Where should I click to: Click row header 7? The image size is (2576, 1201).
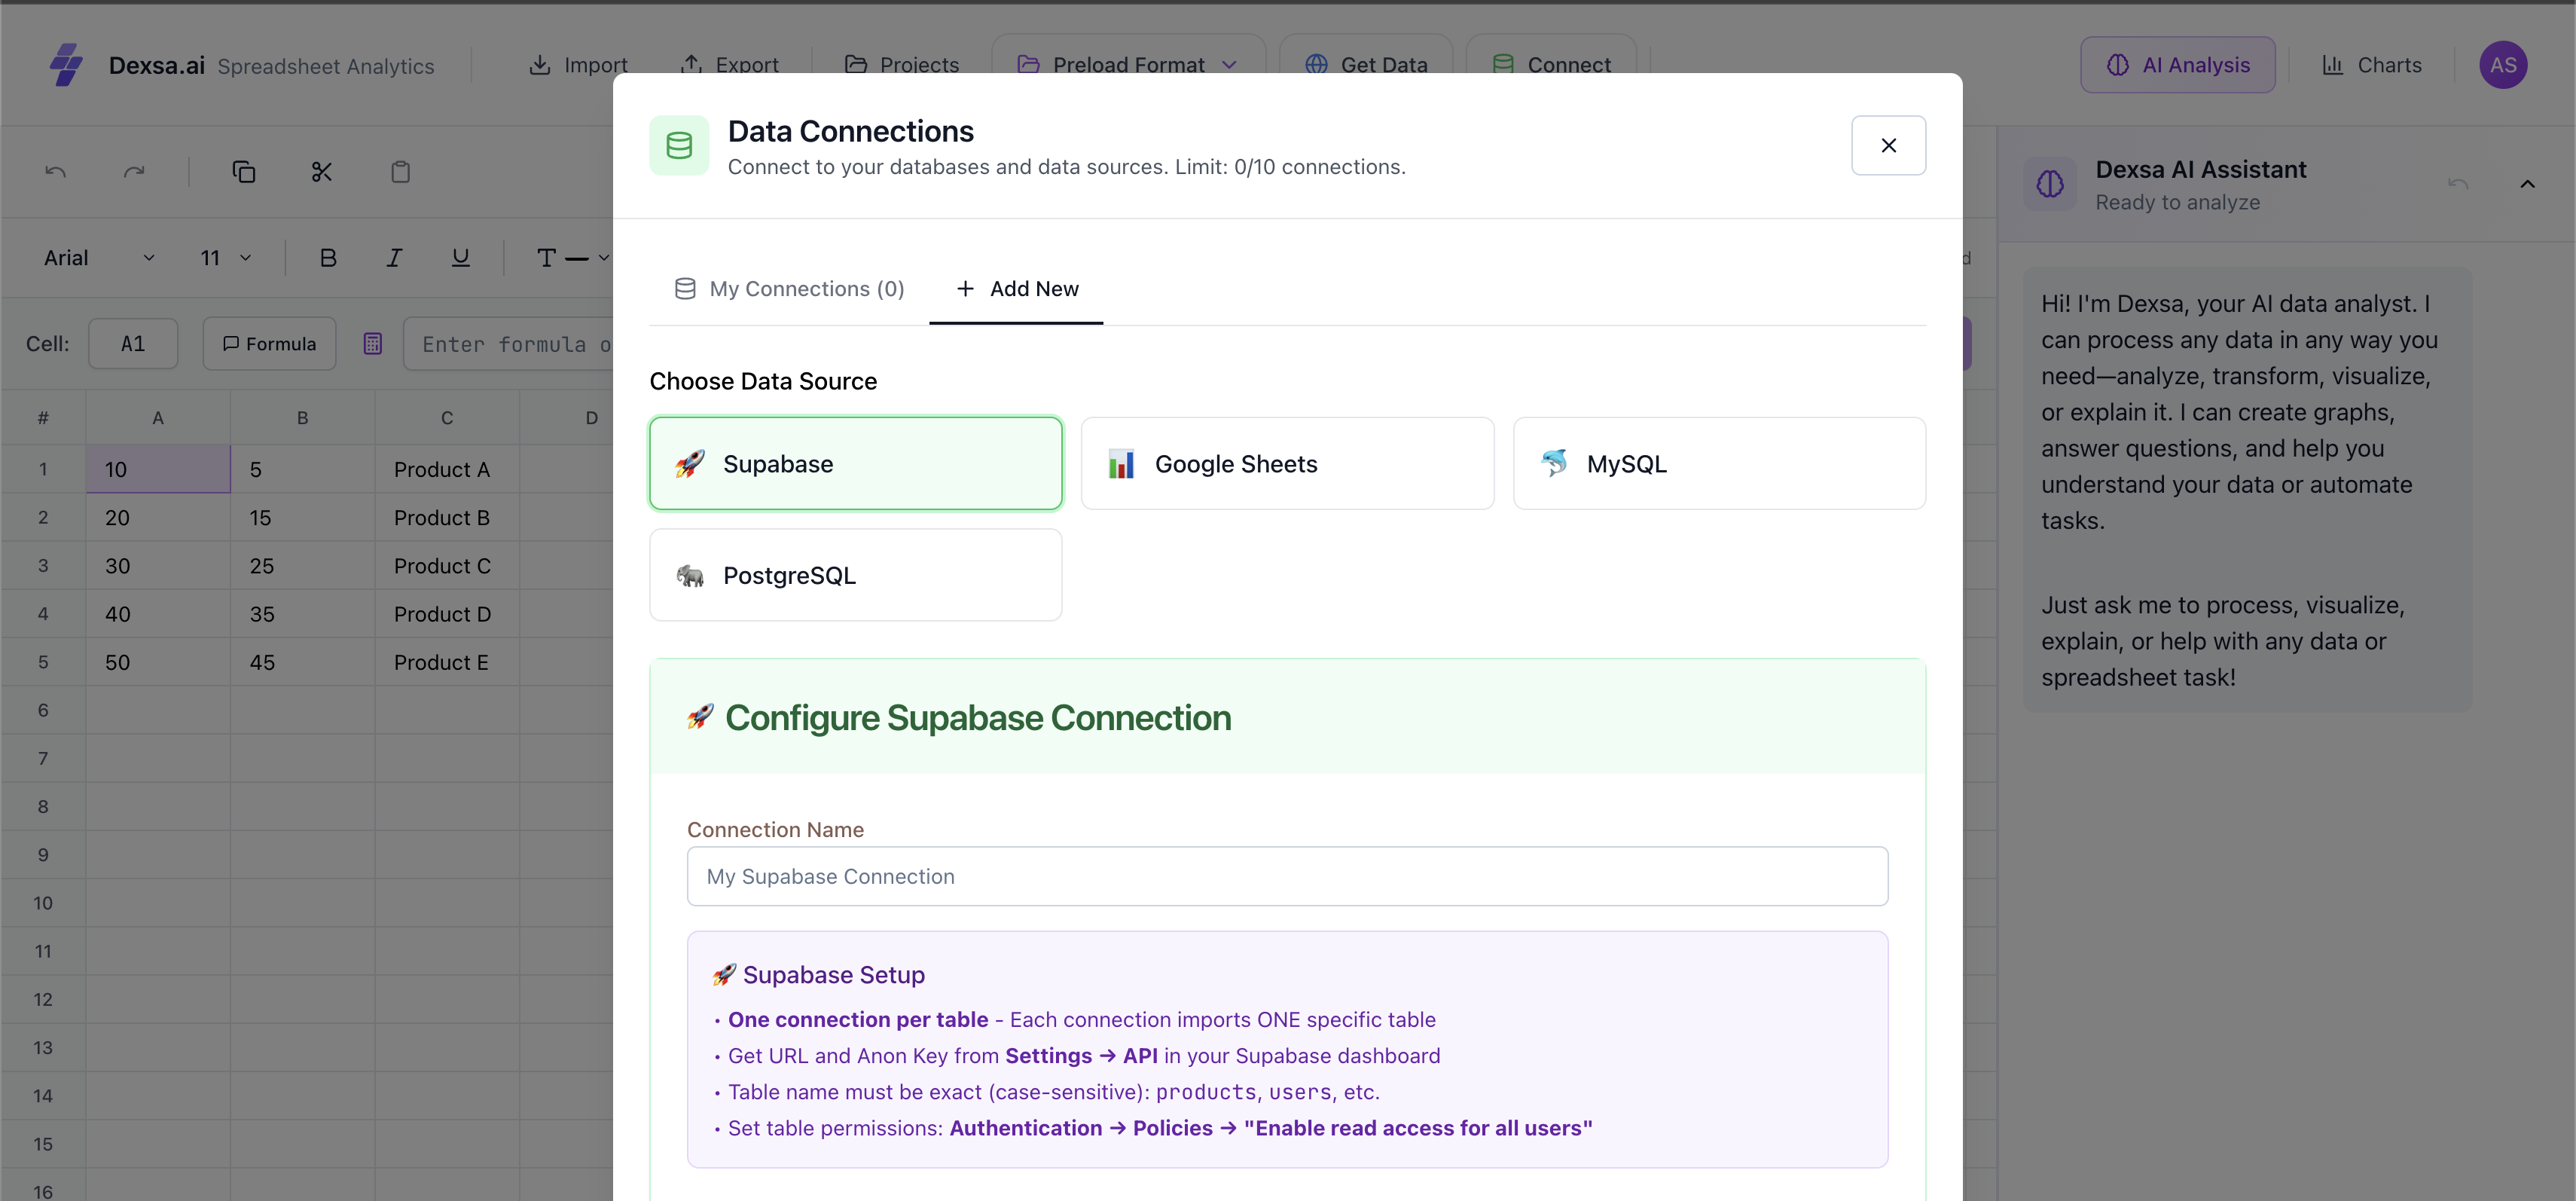[43, 758]
